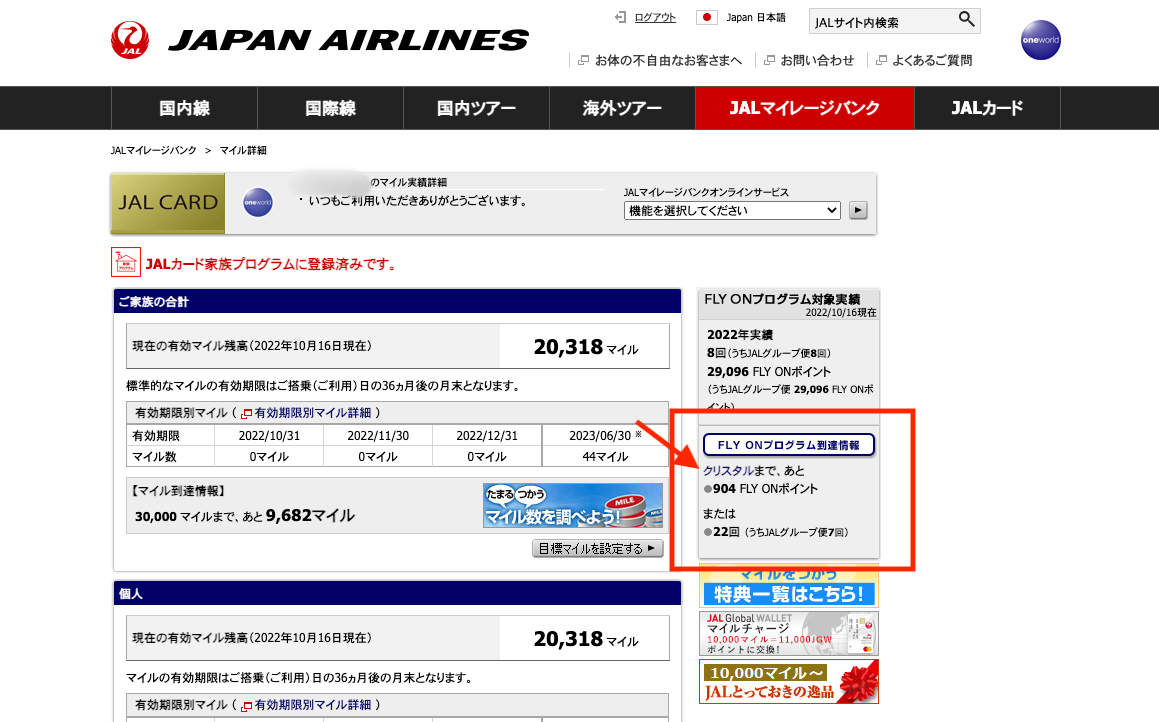Click the family program house icon
The image size is (1159, 722).
[x=125, y=262]
